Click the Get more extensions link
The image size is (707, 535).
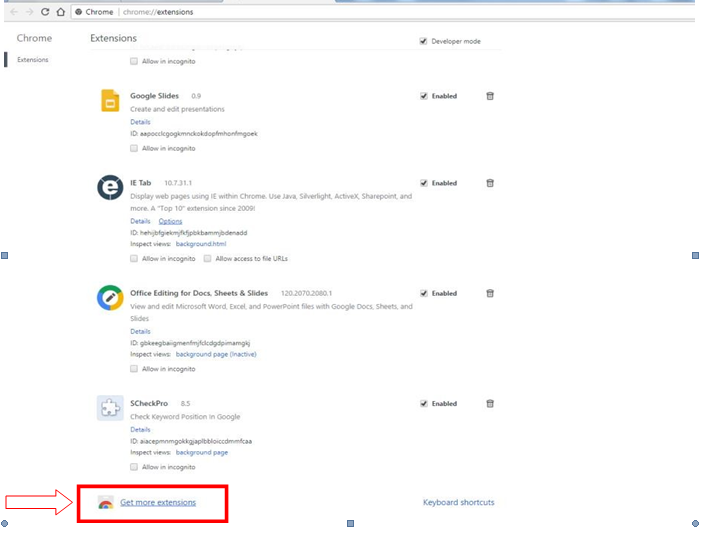tap(158, 503)
